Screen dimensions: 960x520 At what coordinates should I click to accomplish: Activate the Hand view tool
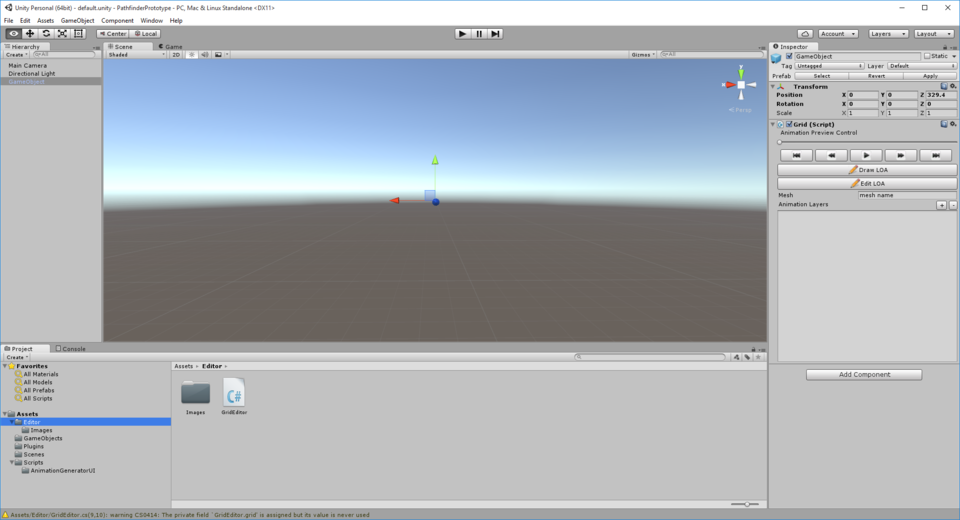[x=13, y=33]
